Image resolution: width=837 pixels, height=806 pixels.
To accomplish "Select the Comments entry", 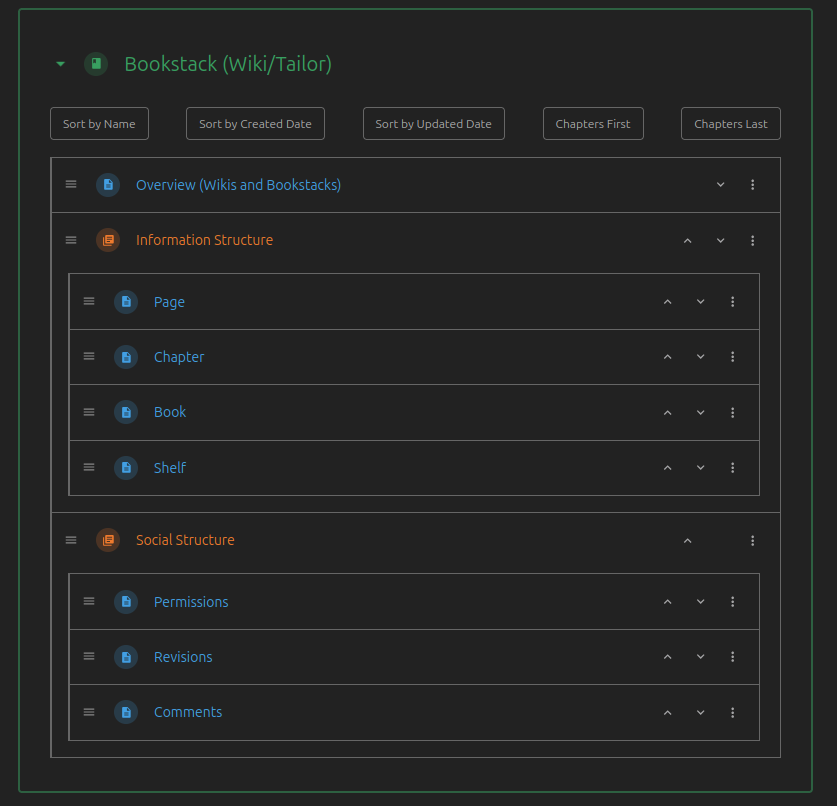I will click(188, 712).
